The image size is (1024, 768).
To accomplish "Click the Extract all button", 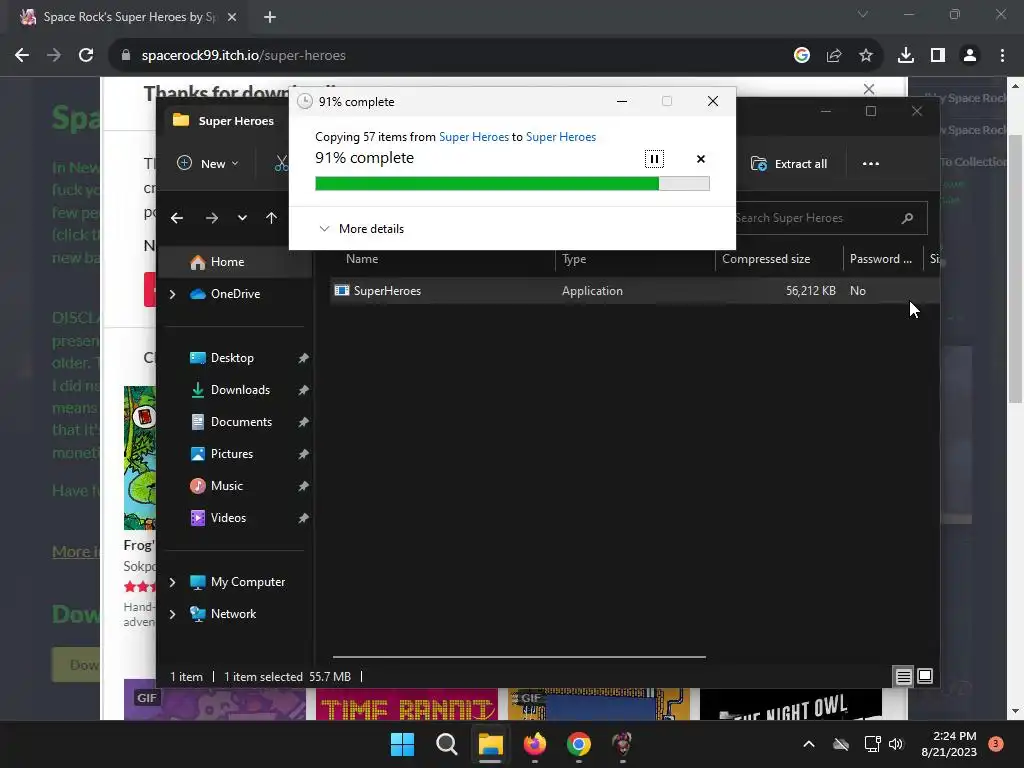I will pos(789,163).
